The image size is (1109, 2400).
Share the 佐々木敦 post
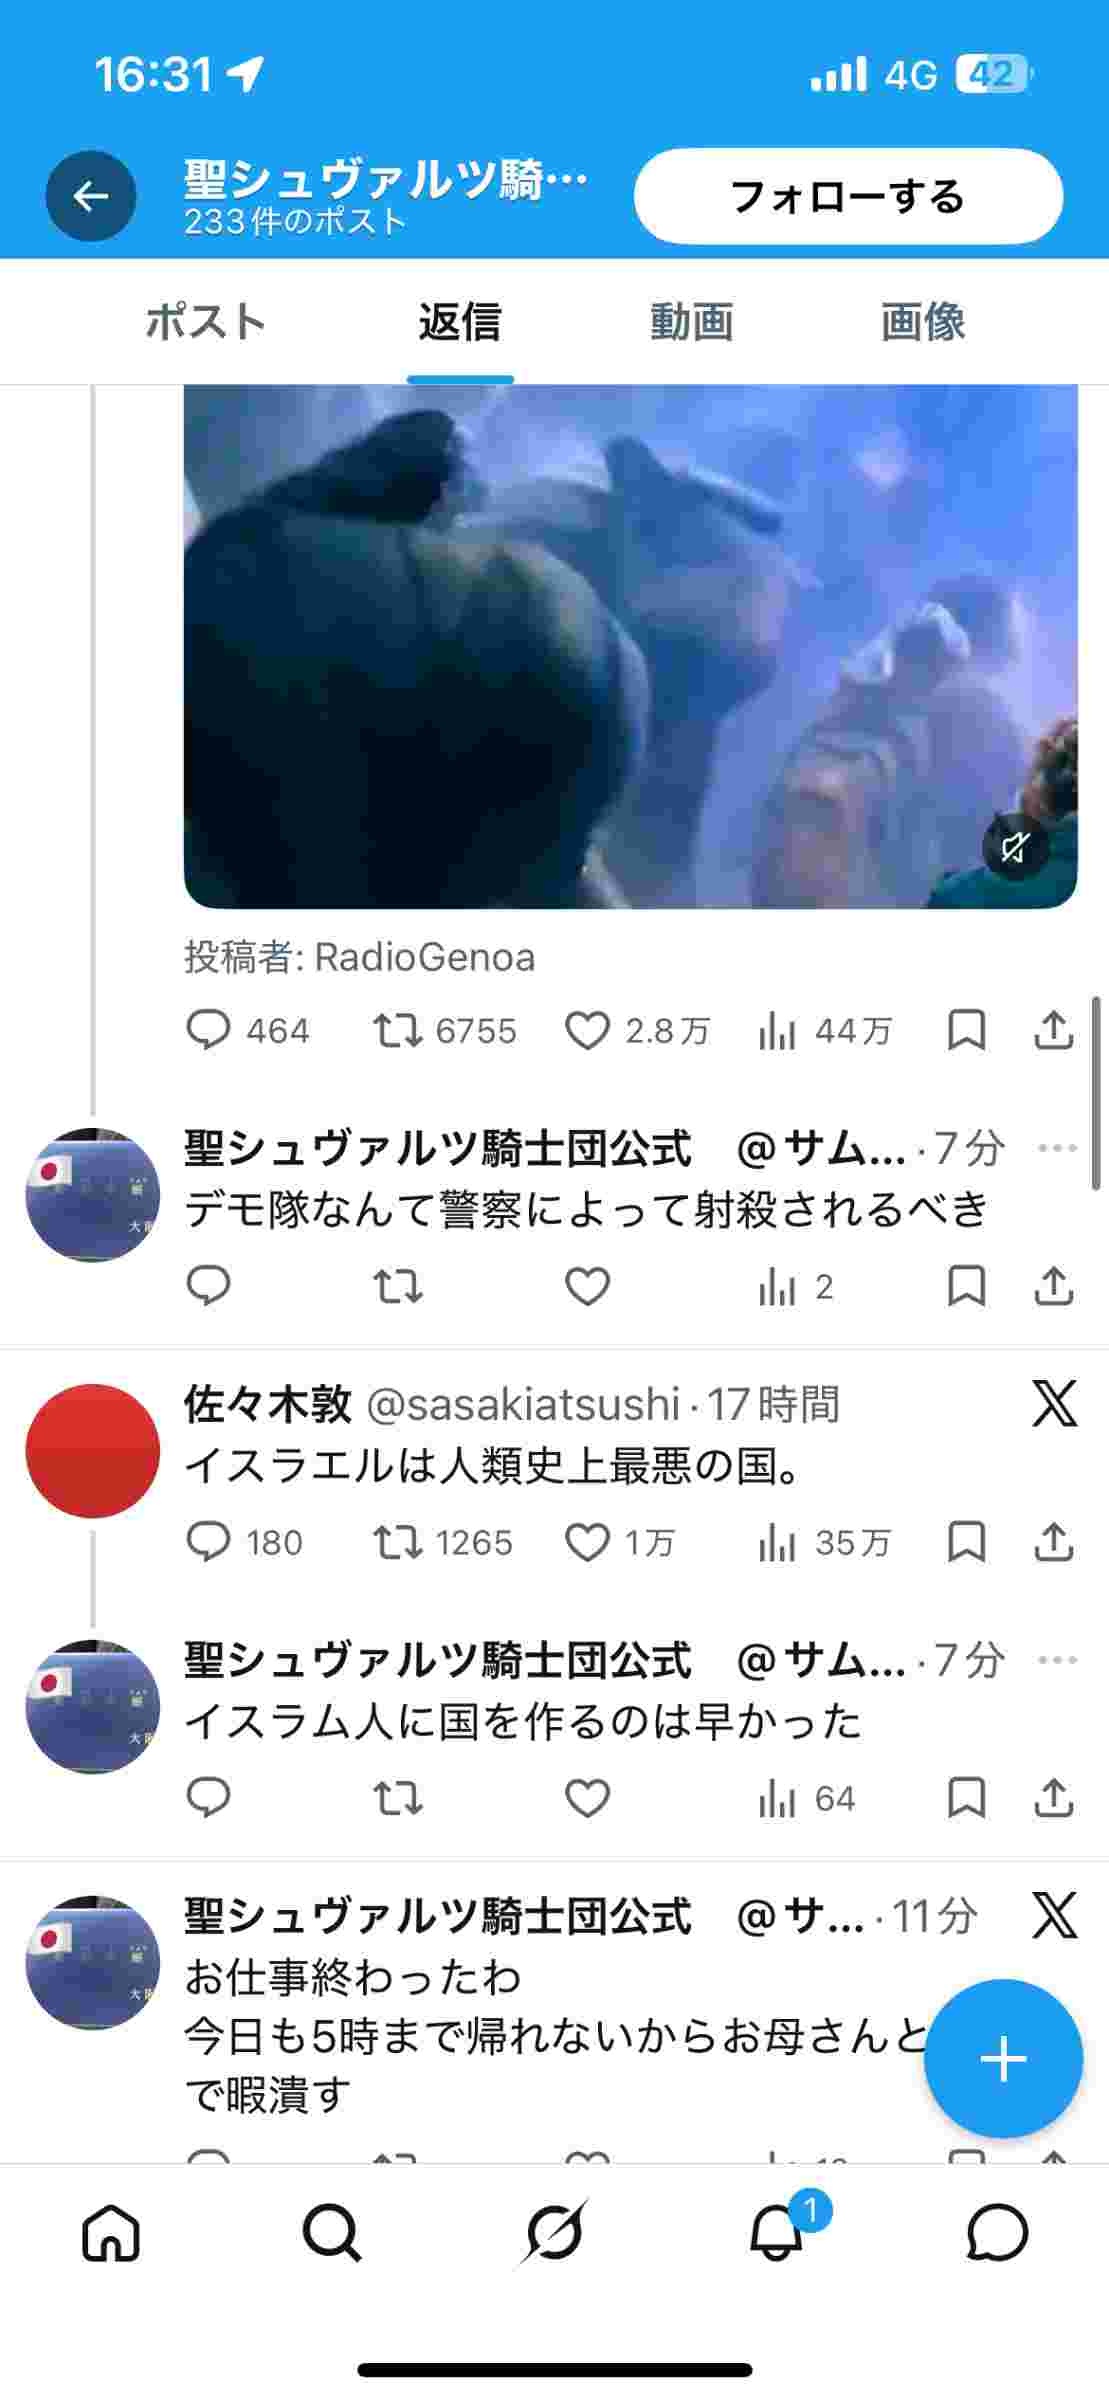1053,1543
